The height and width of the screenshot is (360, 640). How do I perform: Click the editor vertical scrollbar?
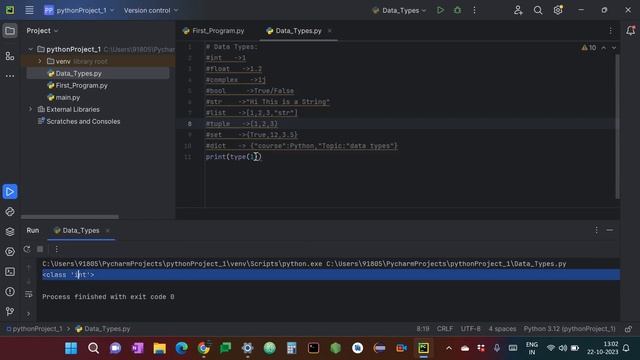pos(617,127)
